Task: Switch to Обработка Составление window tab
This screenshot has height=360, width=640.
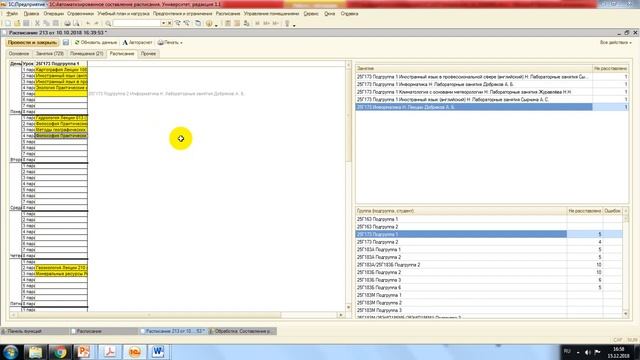Action: coord(242,331)
